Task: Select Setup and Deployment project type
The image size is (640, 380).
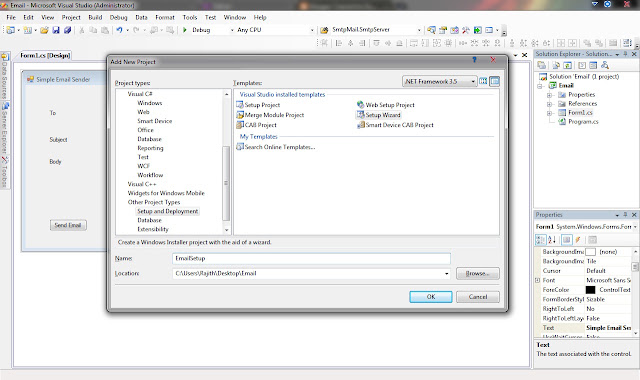Action: pyautogui.click(x=167, y=211)
